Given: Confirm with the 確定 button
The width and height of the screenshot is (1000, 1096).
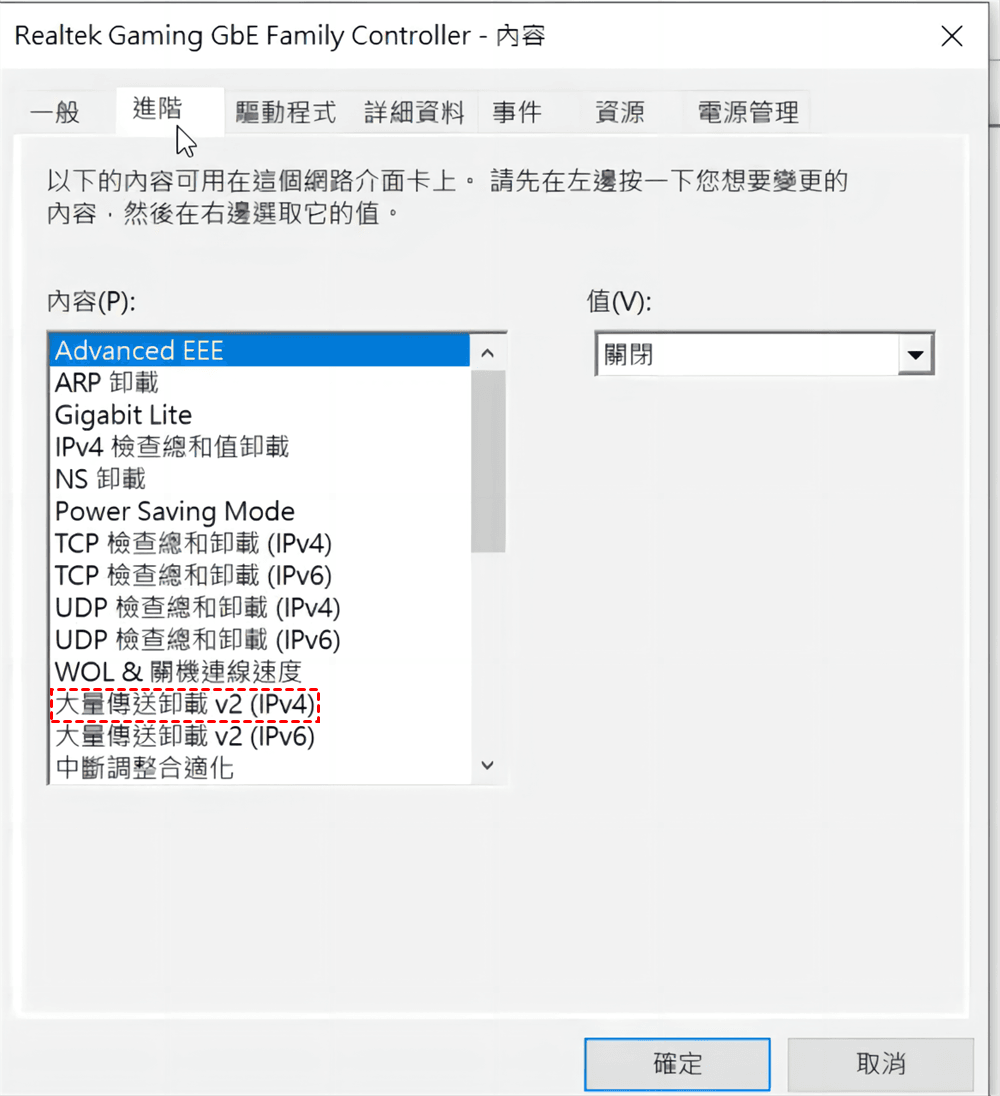Looking at the screenshot, I should coord(677,1064).
